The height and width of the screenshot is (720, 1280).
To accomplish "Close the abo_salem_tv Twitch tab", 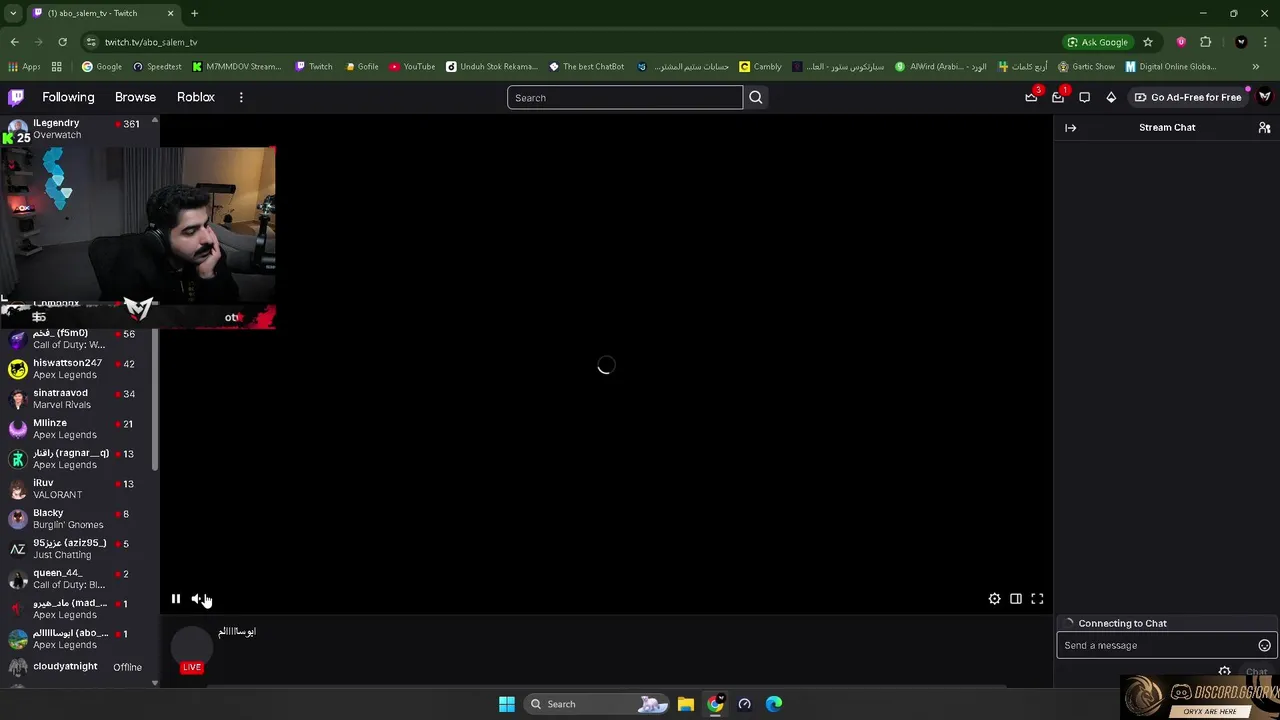I will tap(170, 13).
